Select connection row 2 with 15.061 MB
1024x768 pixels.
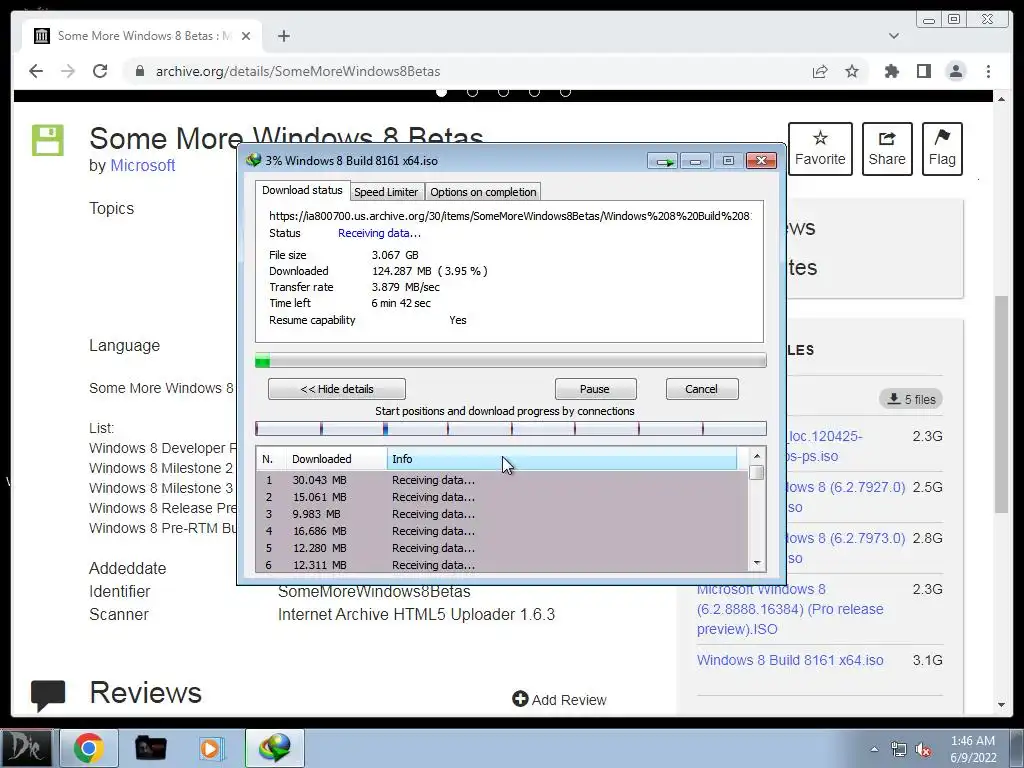[x=502, y=497]
